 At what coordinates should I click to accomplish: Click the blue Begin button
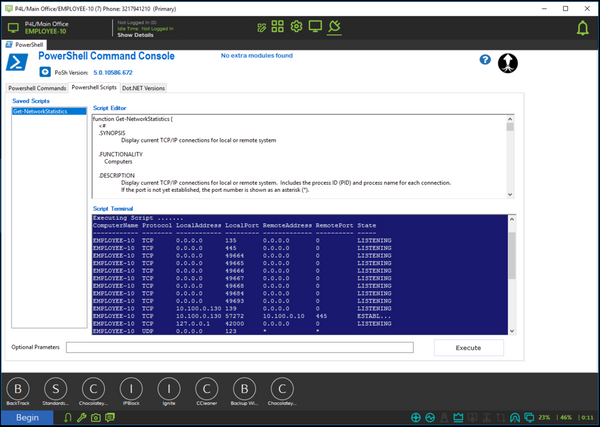[x=27, y=417]
